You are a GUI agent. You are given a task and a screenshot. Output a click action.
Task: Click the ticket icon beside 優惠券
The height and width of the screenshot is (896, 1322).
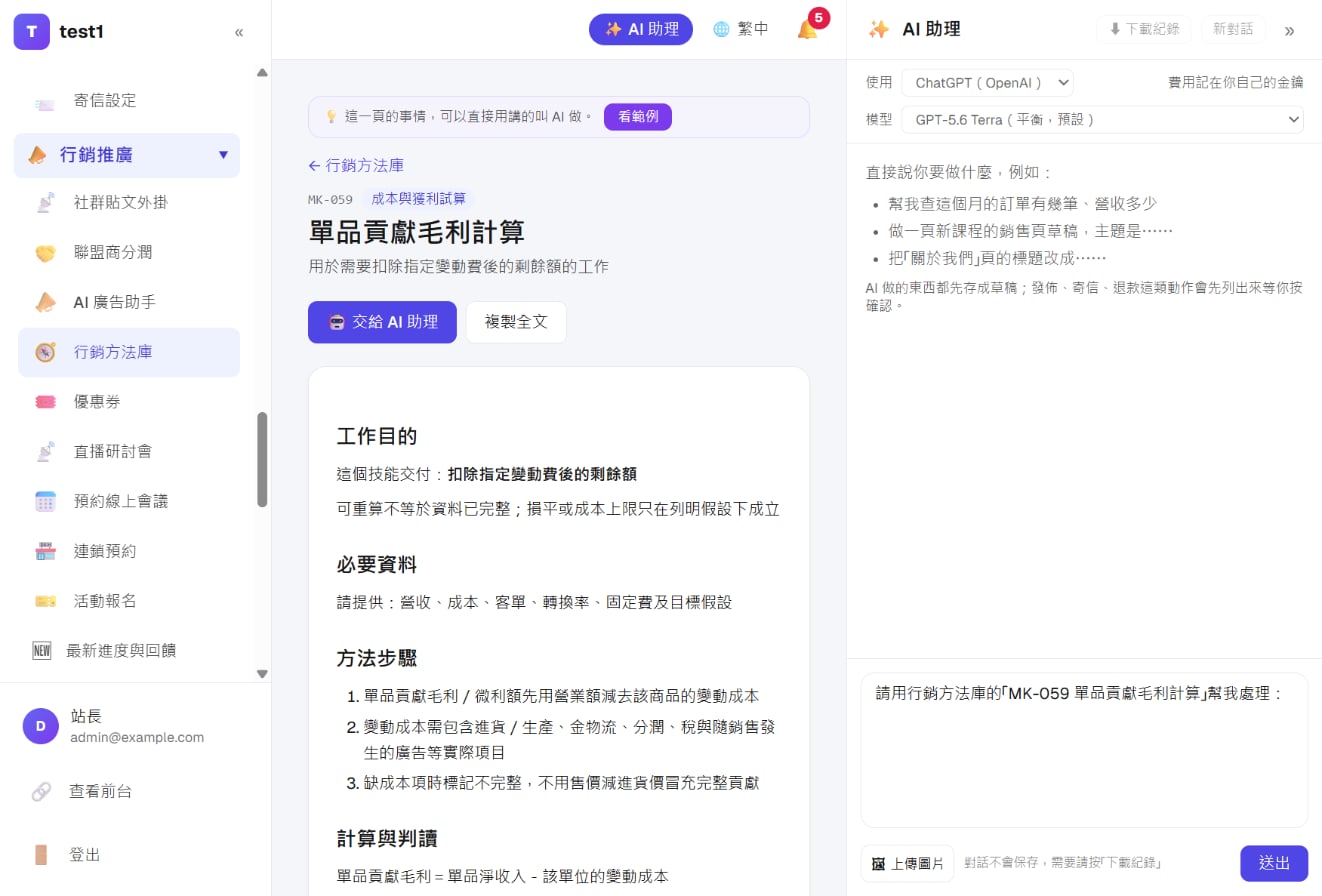coord(45,402)
